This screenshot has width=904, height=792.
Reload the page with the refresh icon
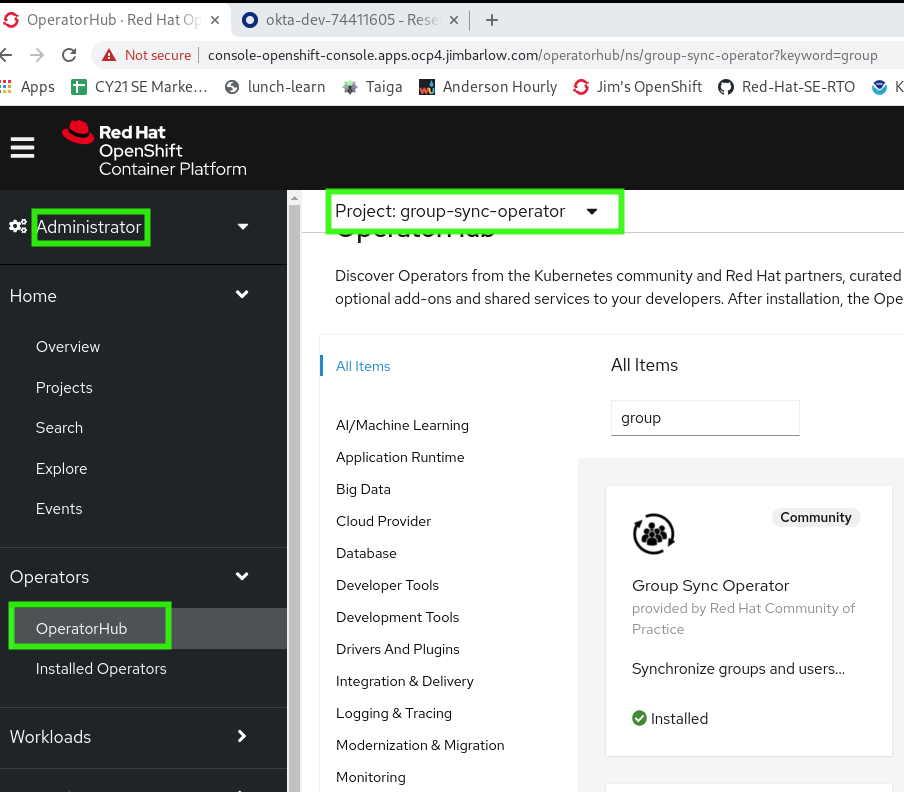click(69, 55)
